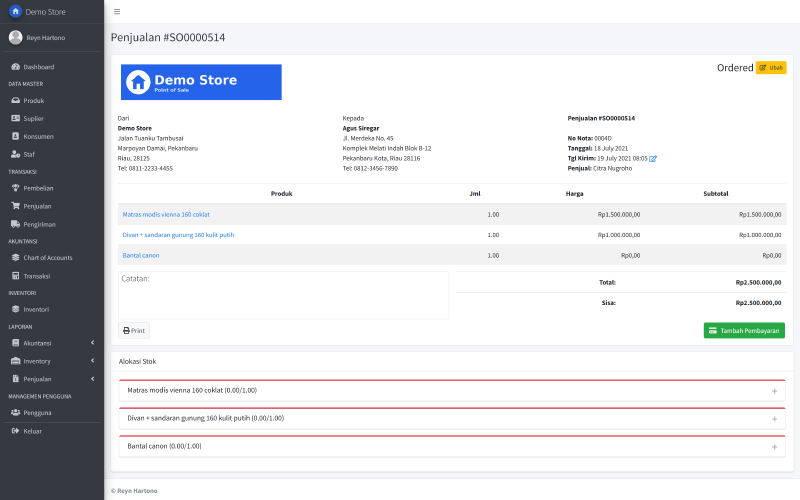
Task: Open Inventori menu item
Action: (52, 309)
